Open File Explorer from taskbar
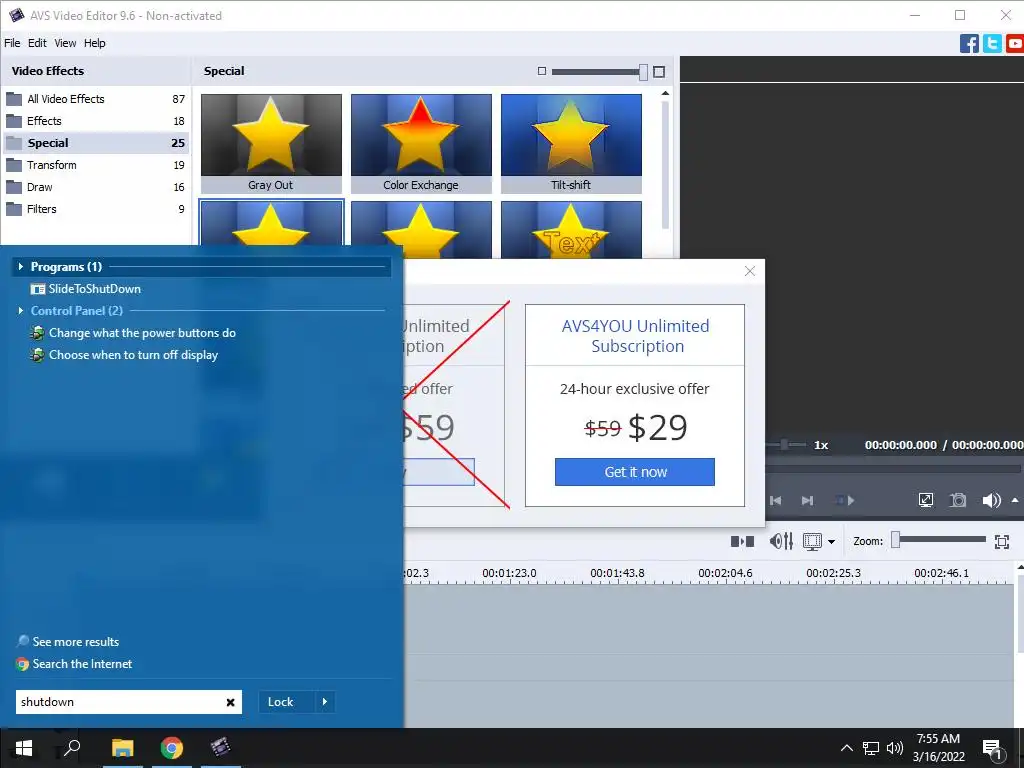1024x768 pixels. 122,748
